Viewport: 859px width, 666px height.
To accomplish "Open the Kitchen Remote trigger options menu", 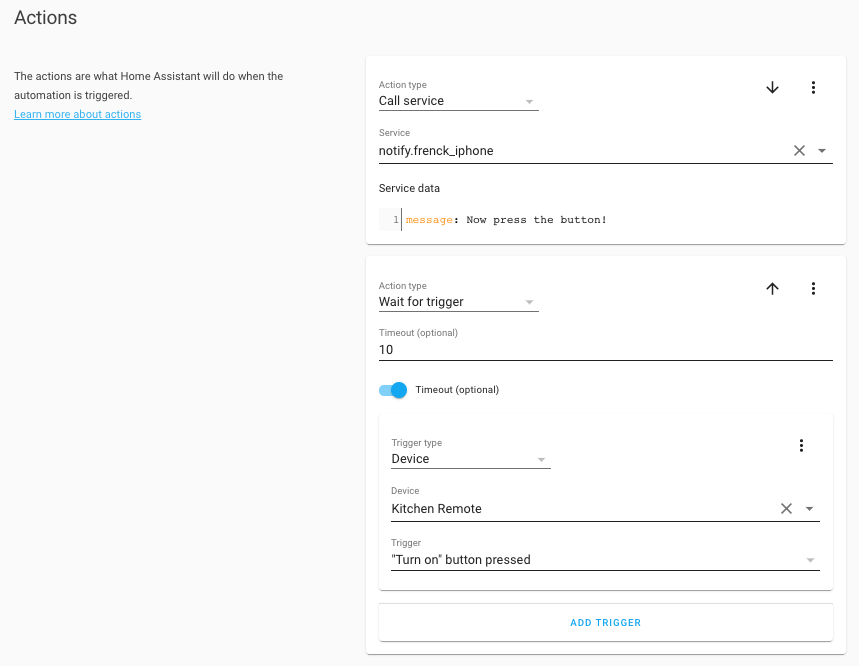I will [x=801, y=445].
